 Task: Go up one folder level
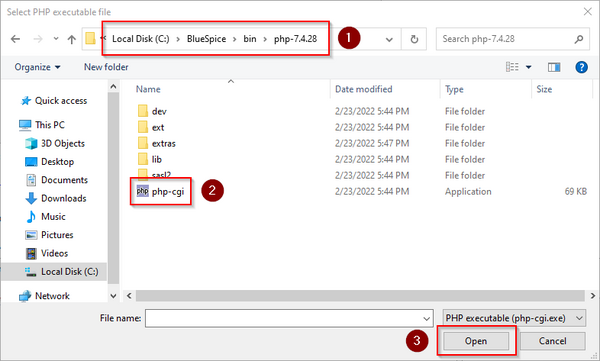(x=72, y=39)
